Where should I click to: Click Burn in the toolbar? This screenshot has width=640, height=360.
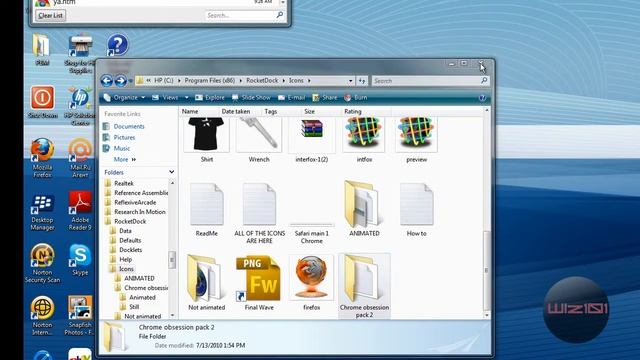(x=356, y=98)
